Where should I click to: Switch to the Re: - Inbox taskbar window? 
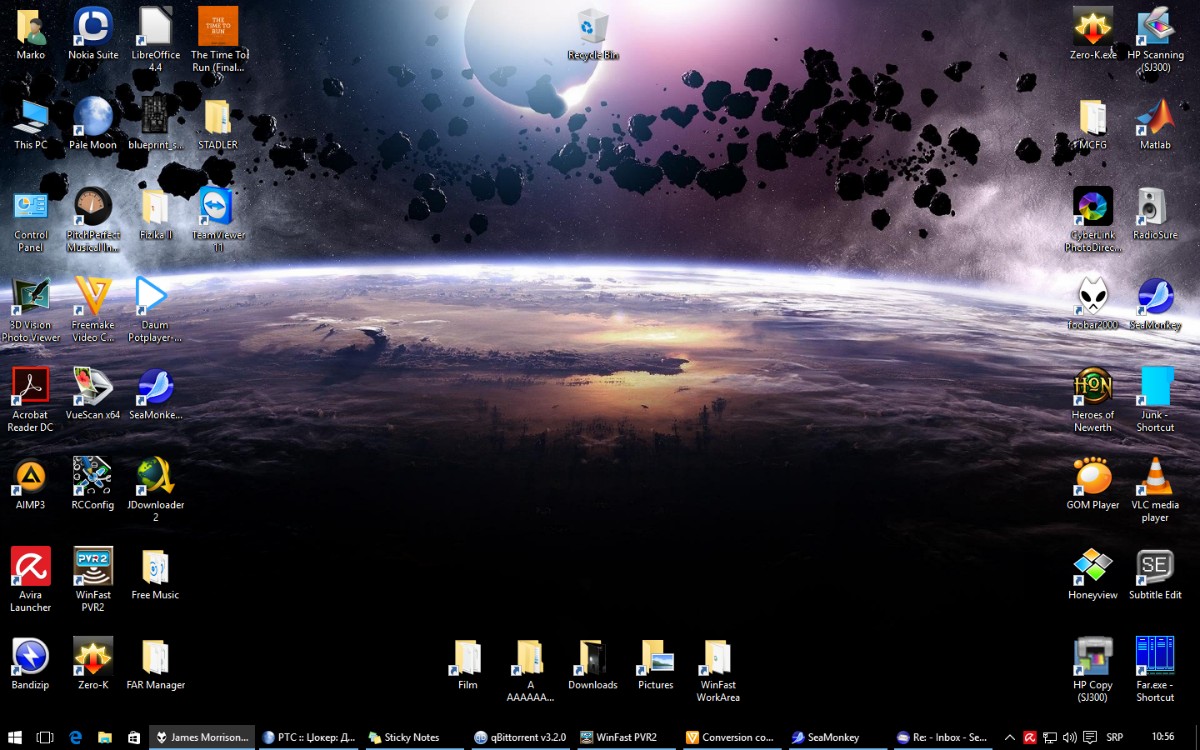943,737
